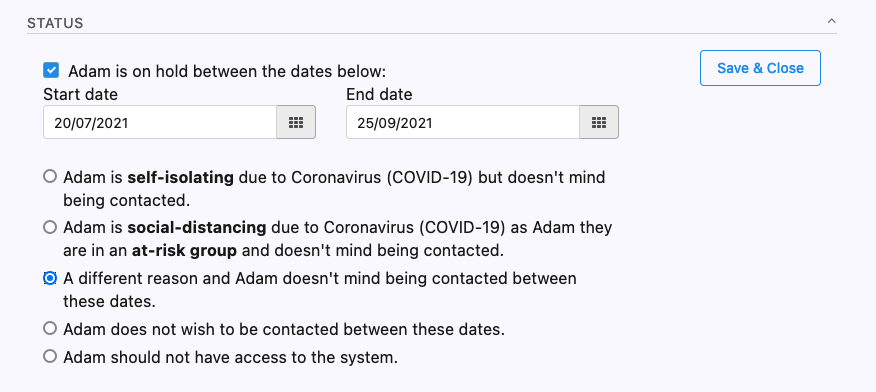Select the social-distancing radio button
The height and width of the screenshot is (392, 876).
(x=50, y=227)
